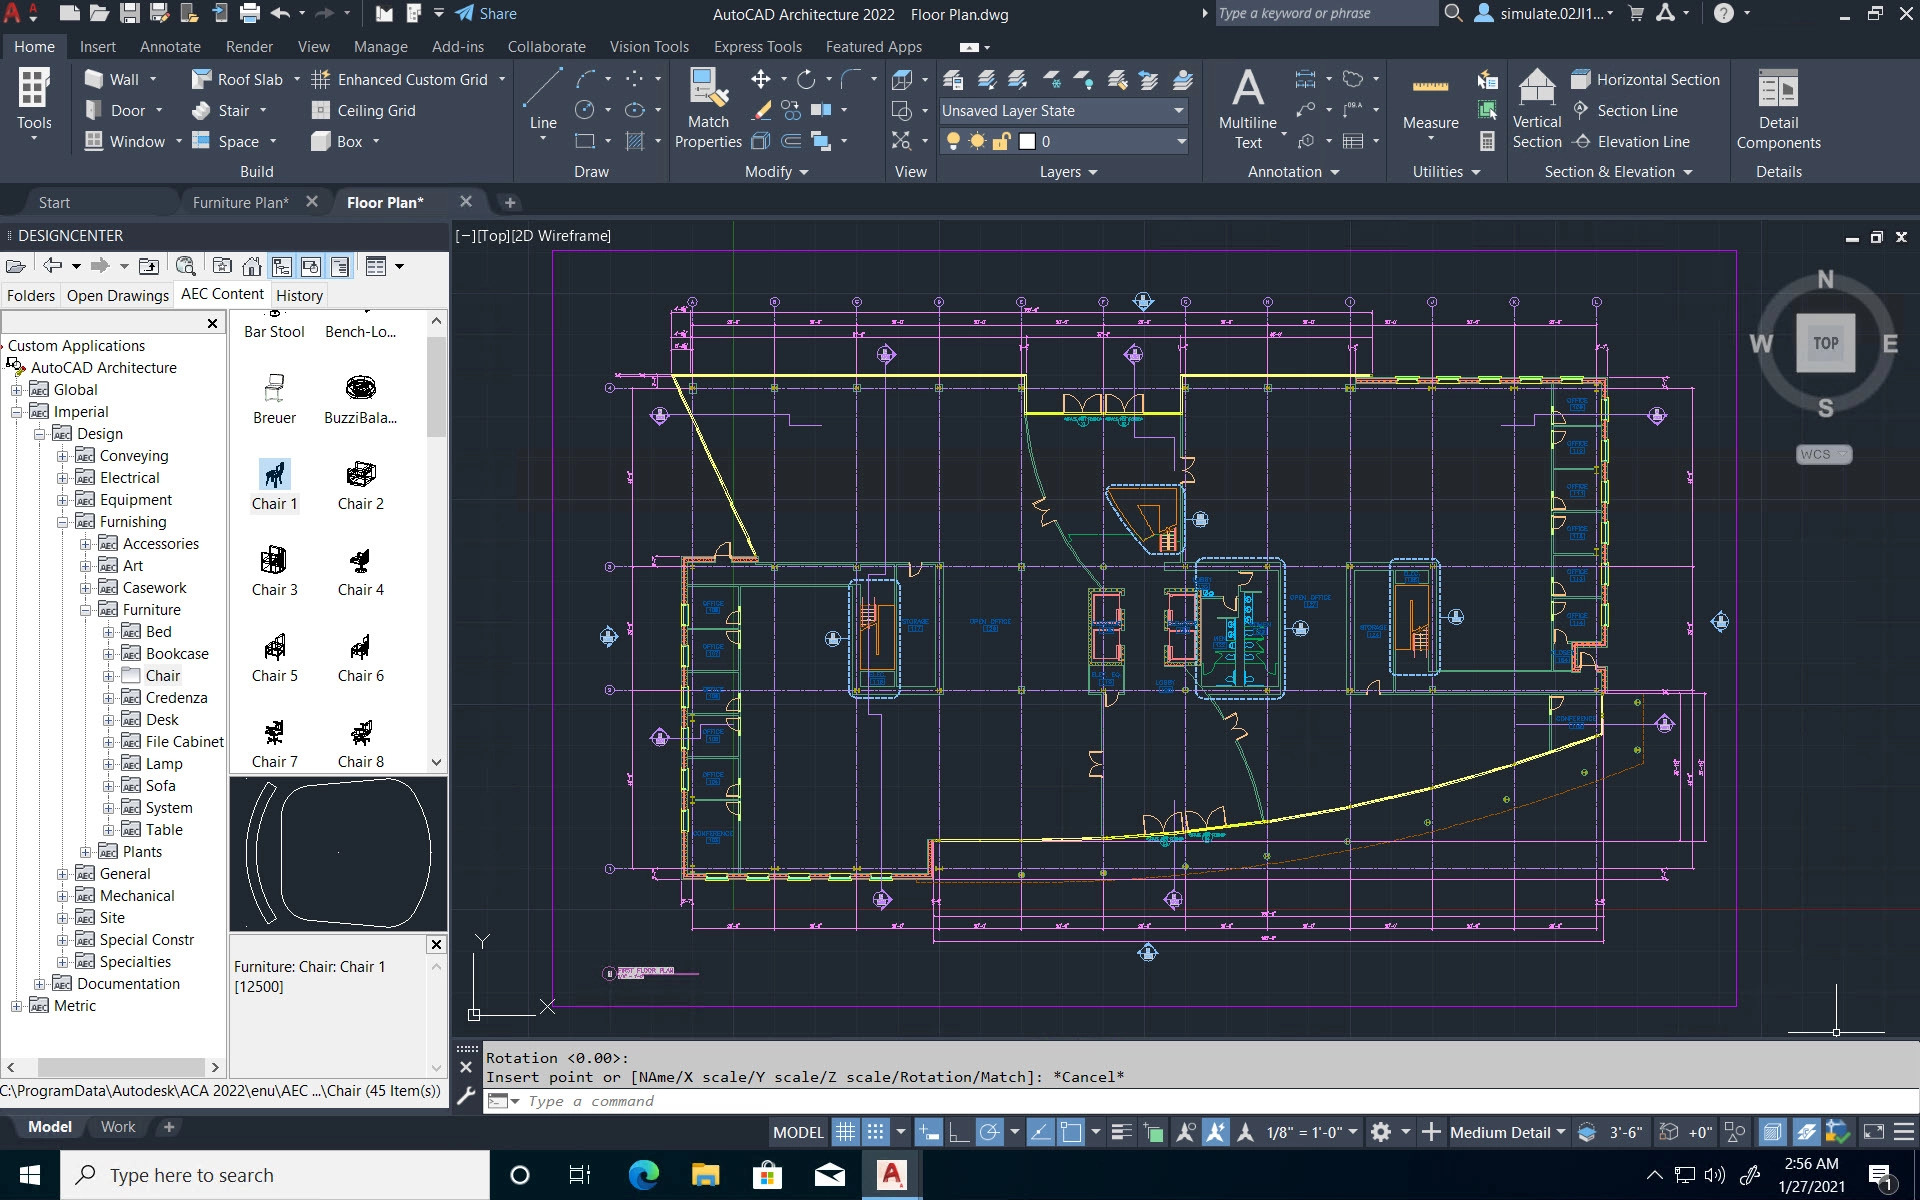Select the Wall tool
The height and width of the screenshot is (1200, 1920).
[x=117, y=79]
